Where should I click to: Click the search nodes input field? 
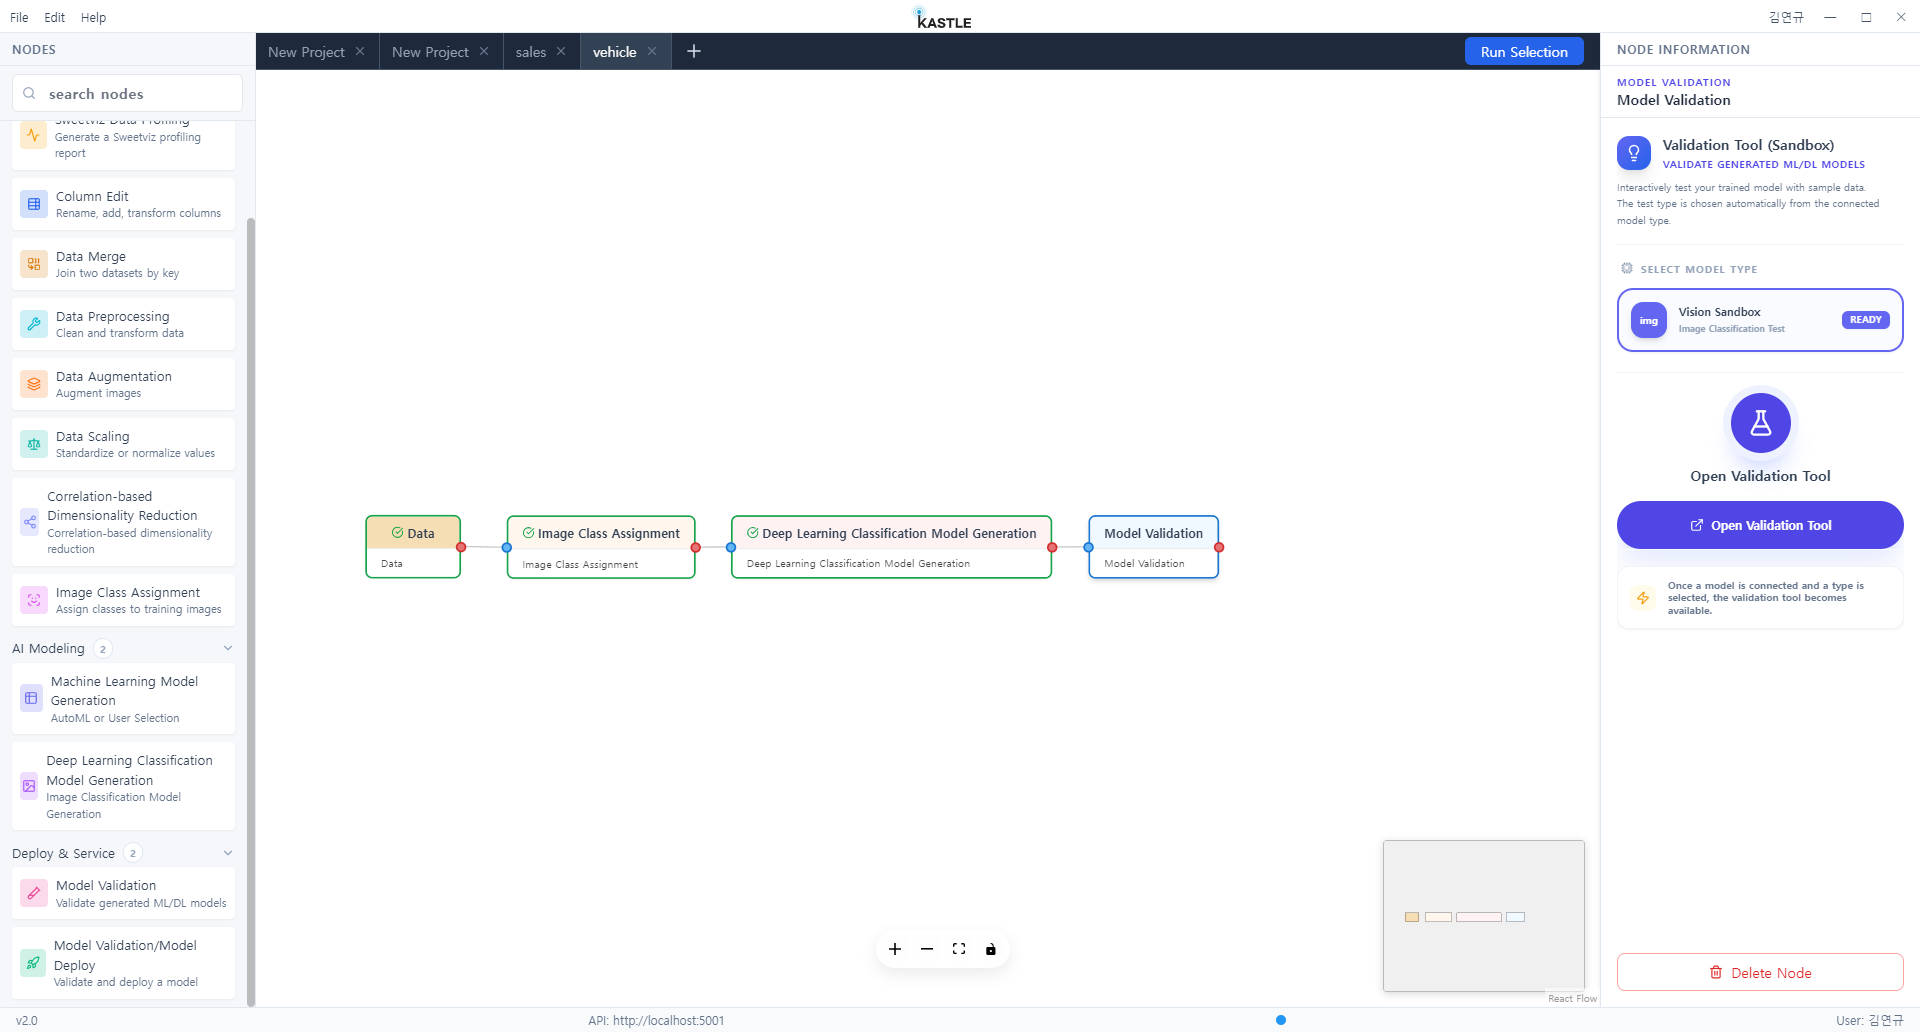point(127,93)
